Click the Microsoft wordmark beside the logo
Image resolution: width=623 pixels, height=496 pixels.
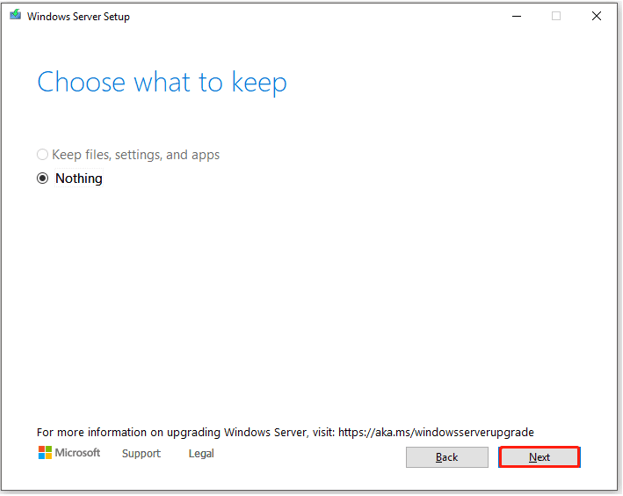point(77,452)
